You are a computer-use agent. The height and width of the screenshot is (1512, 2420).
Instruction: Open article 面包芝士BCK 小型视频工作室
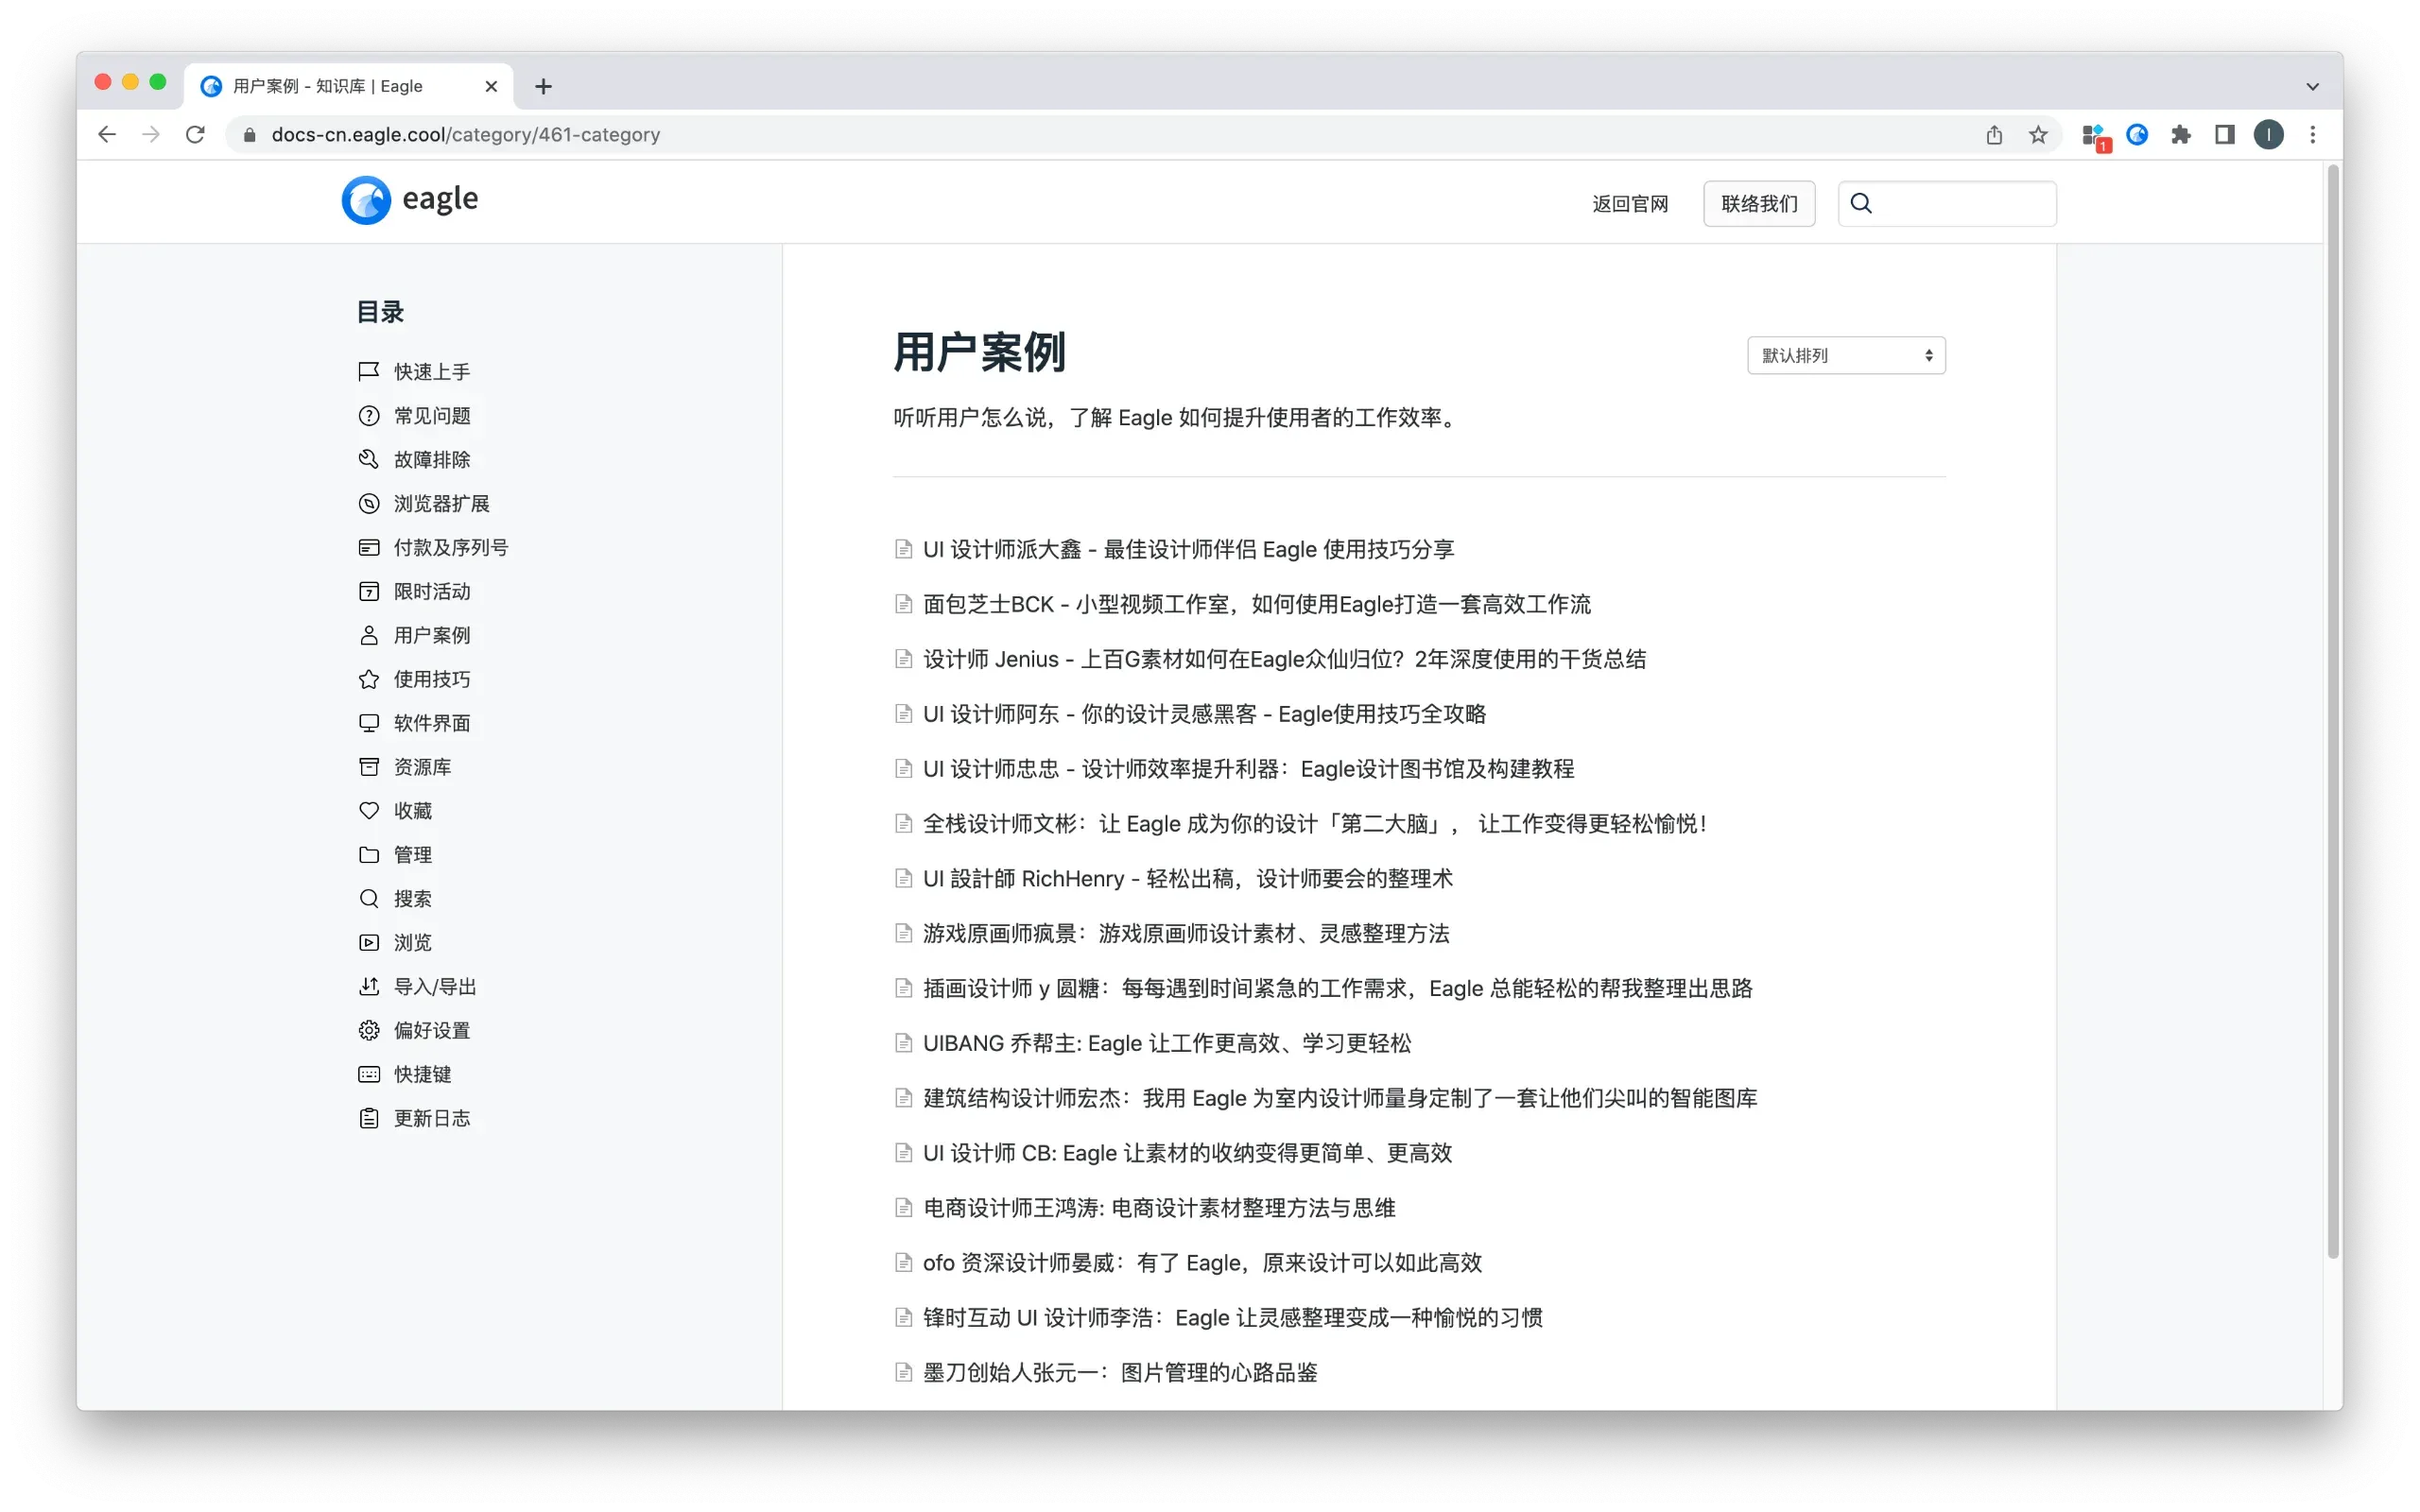click(1256, 604)
